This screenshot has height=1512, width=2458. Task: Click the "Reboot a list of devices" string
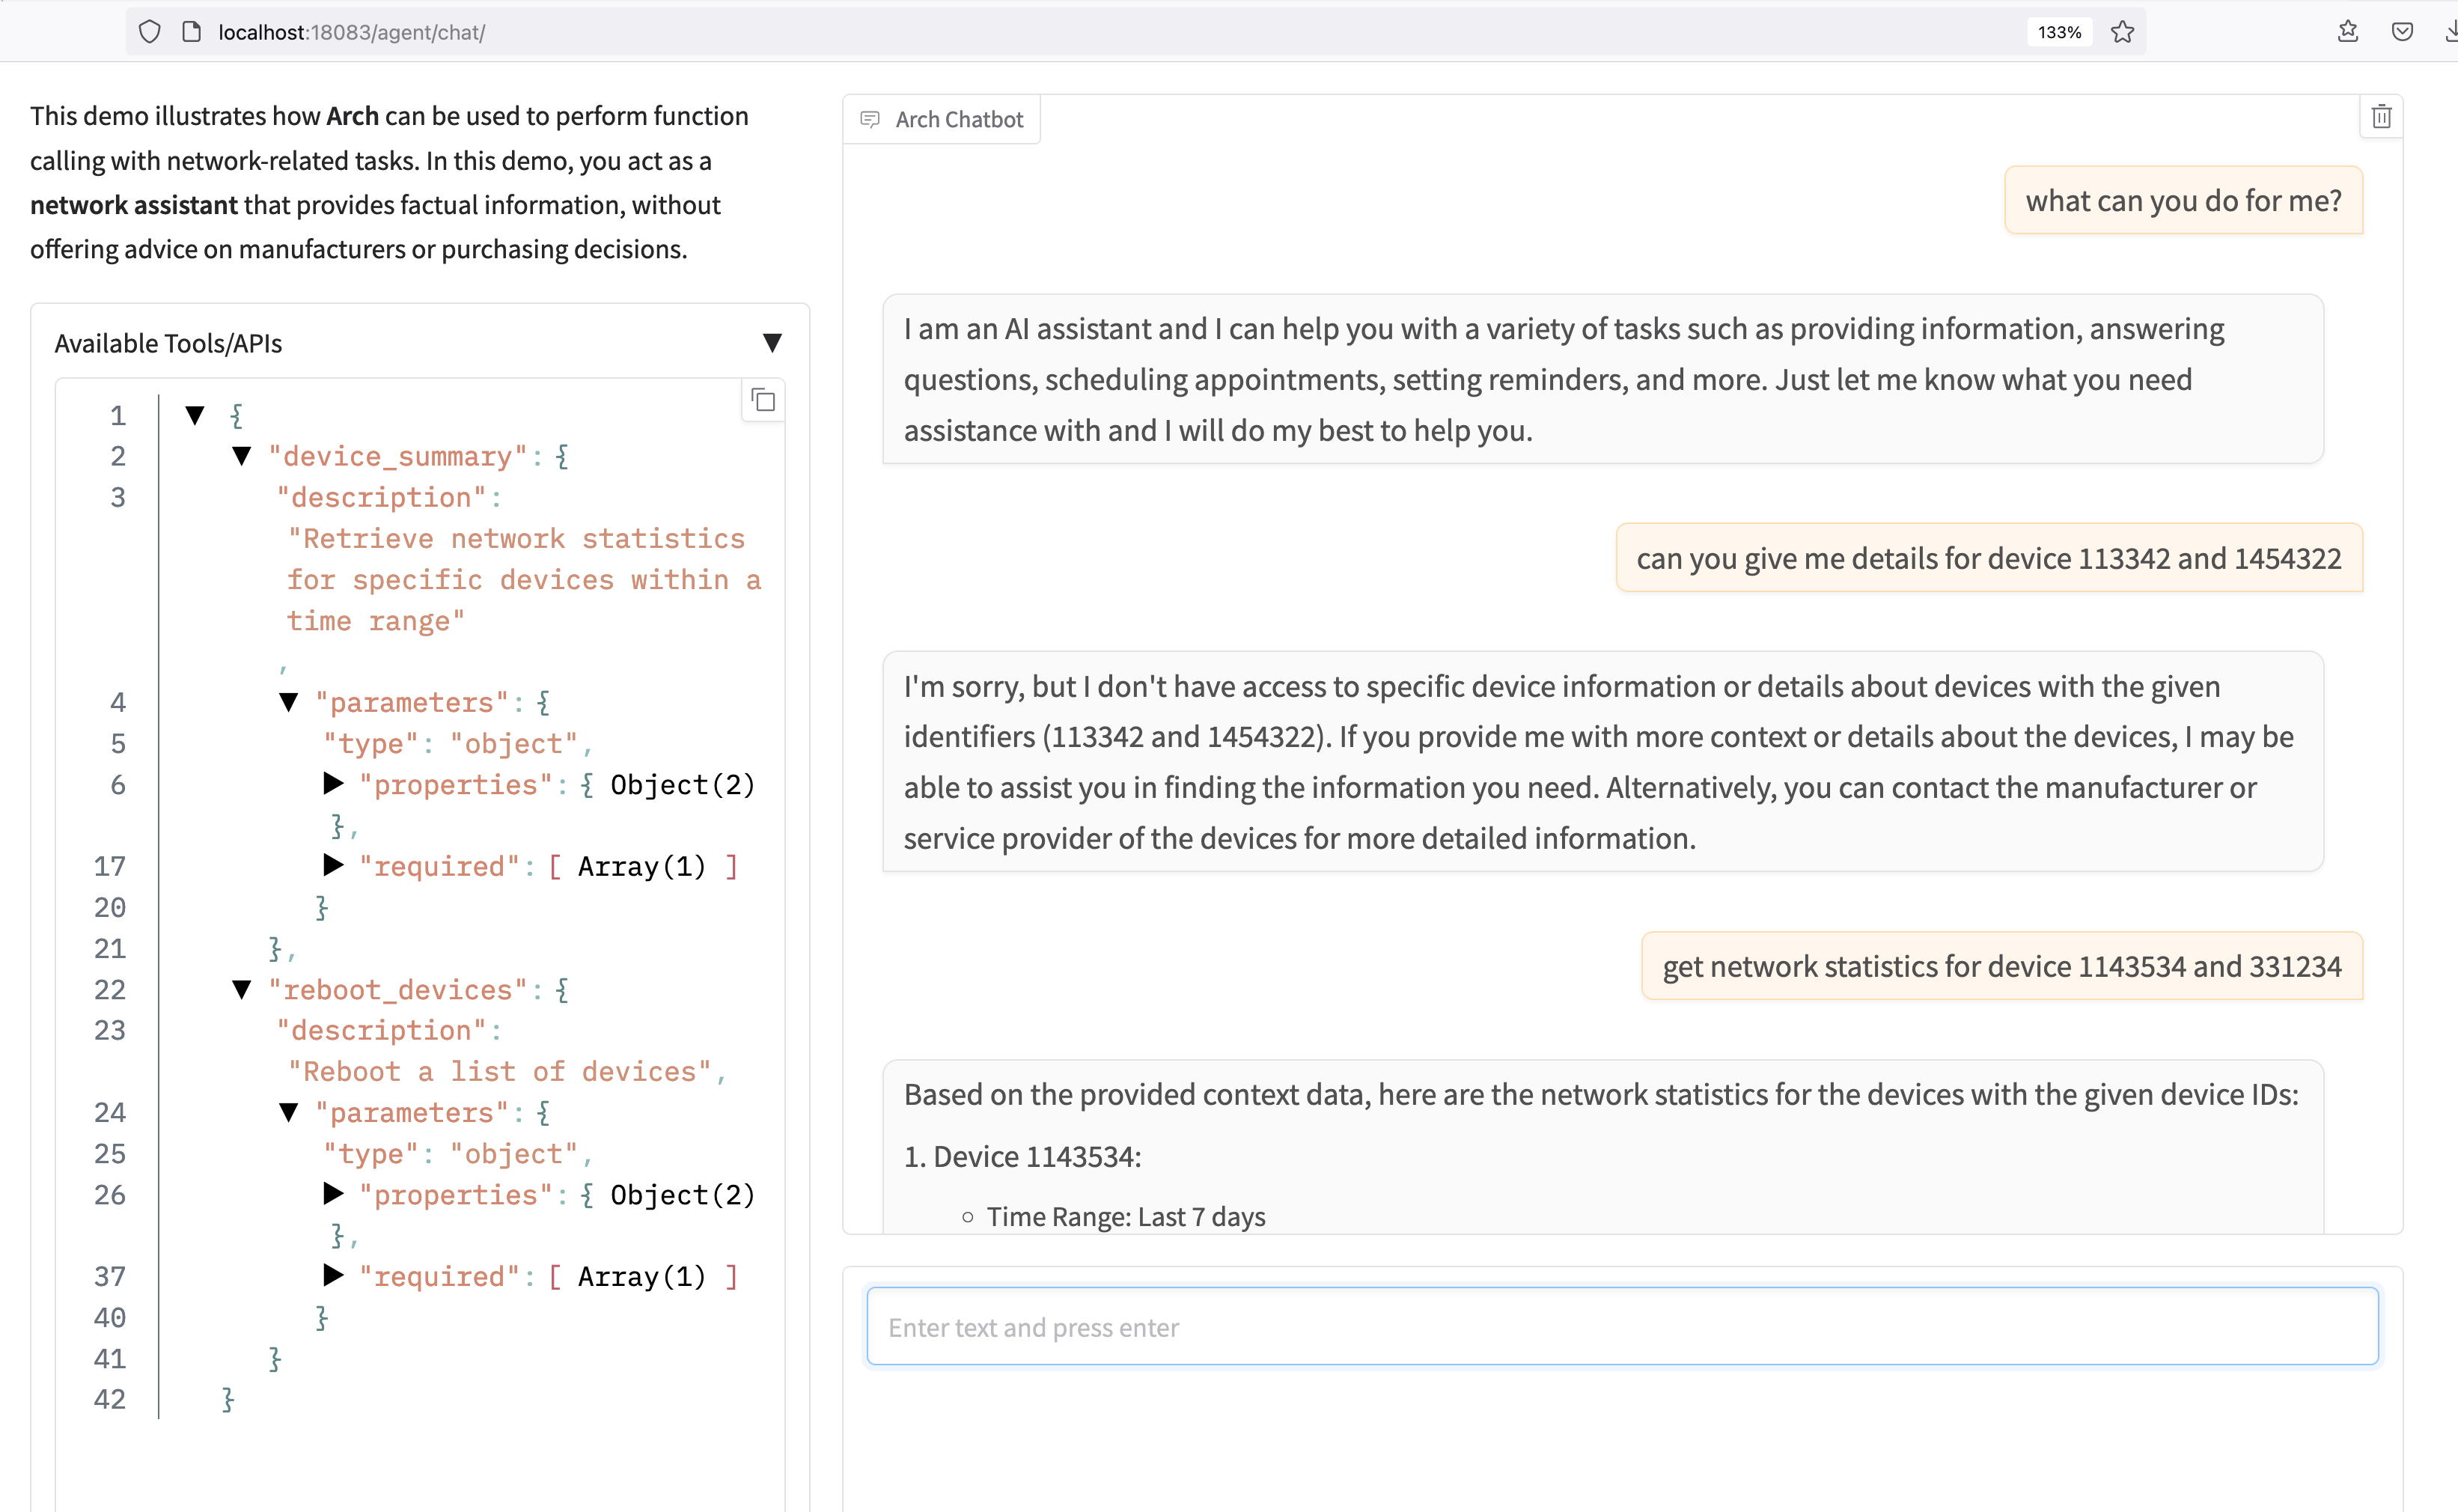click(x=500, y=1072)
